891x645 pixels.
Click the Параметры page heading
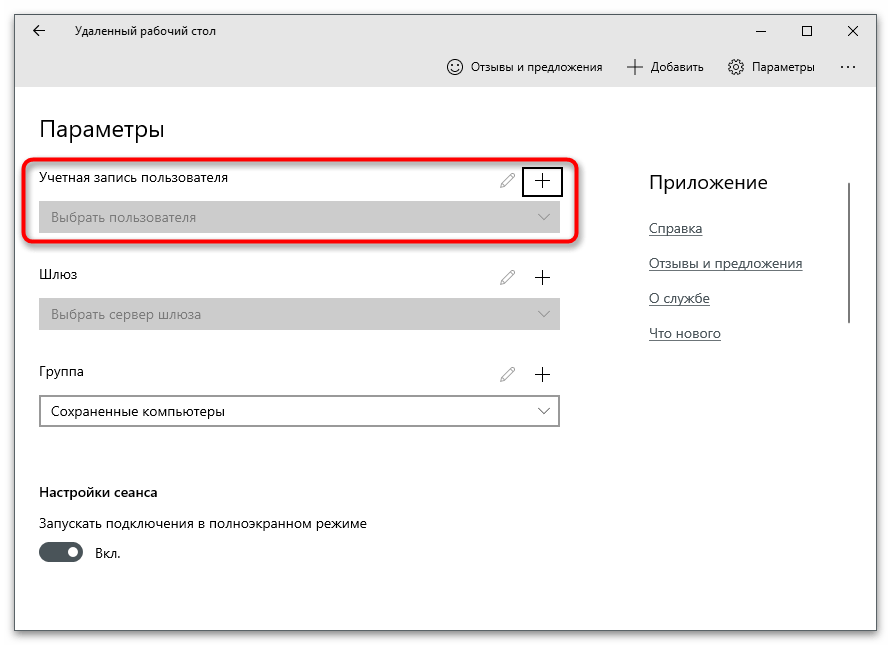click(102, 130)
